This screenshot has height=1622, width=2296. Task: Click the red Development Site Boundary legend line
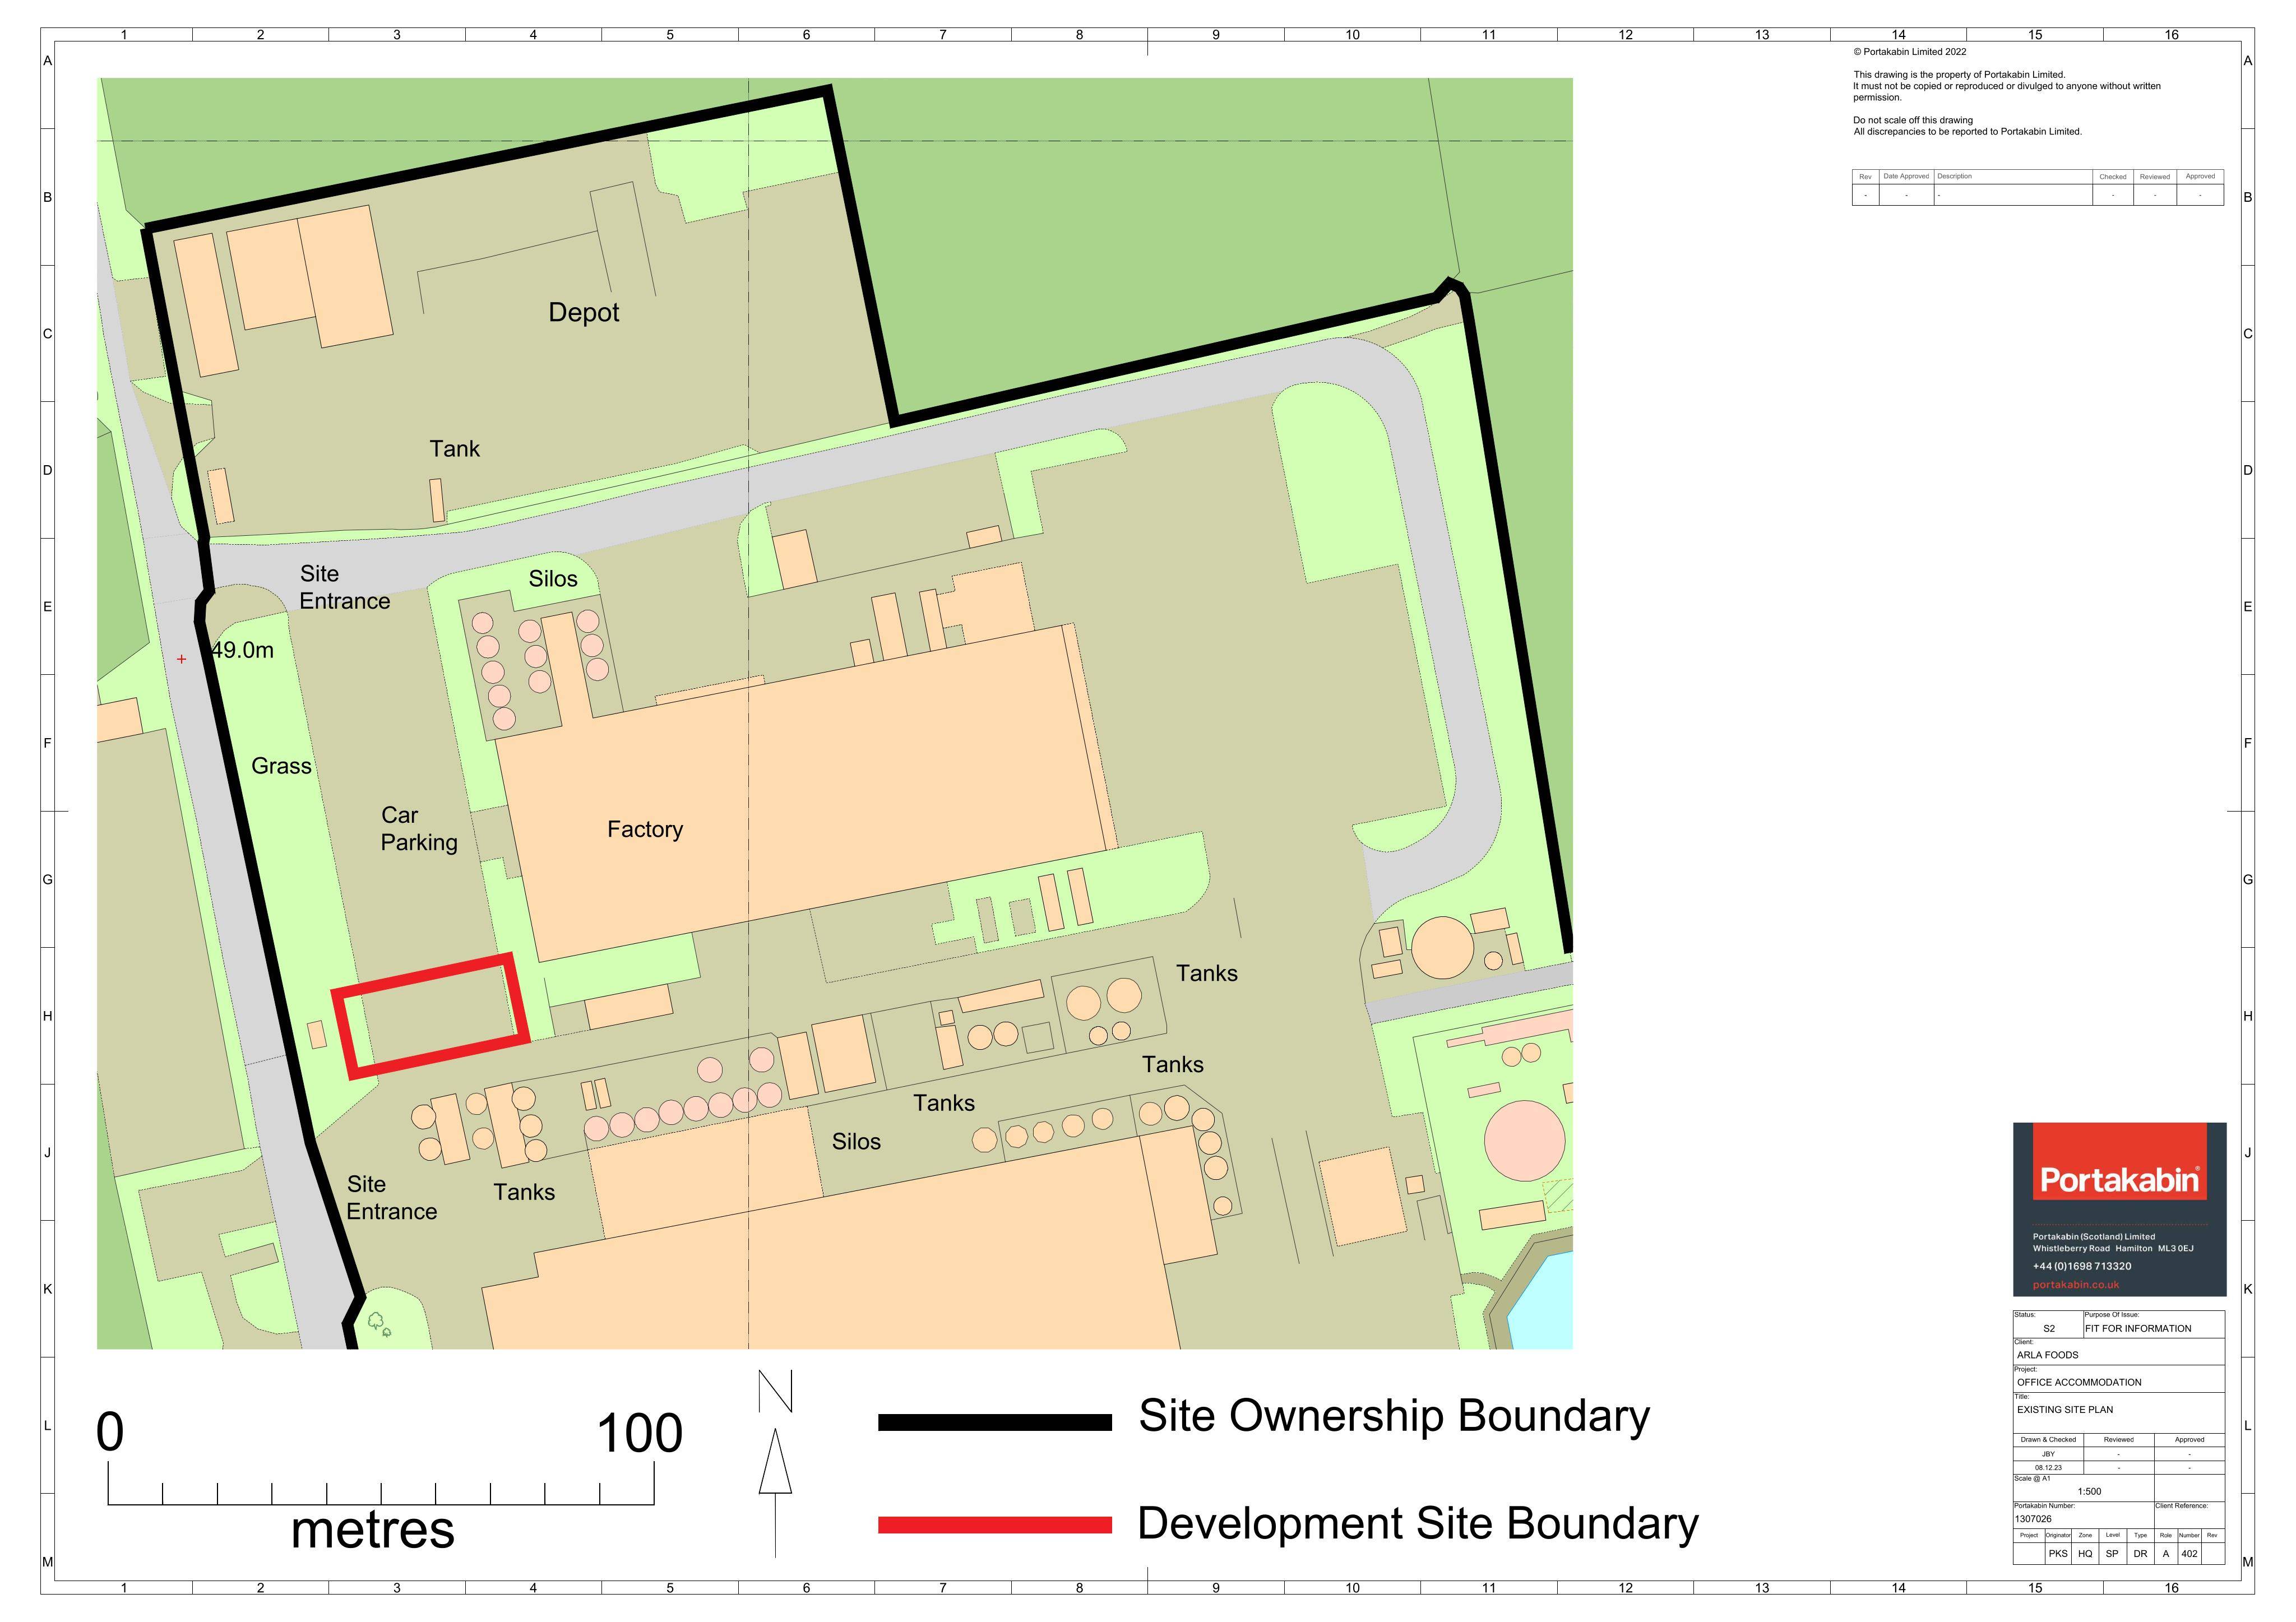pyautogui.click(x=994, y=1525)
